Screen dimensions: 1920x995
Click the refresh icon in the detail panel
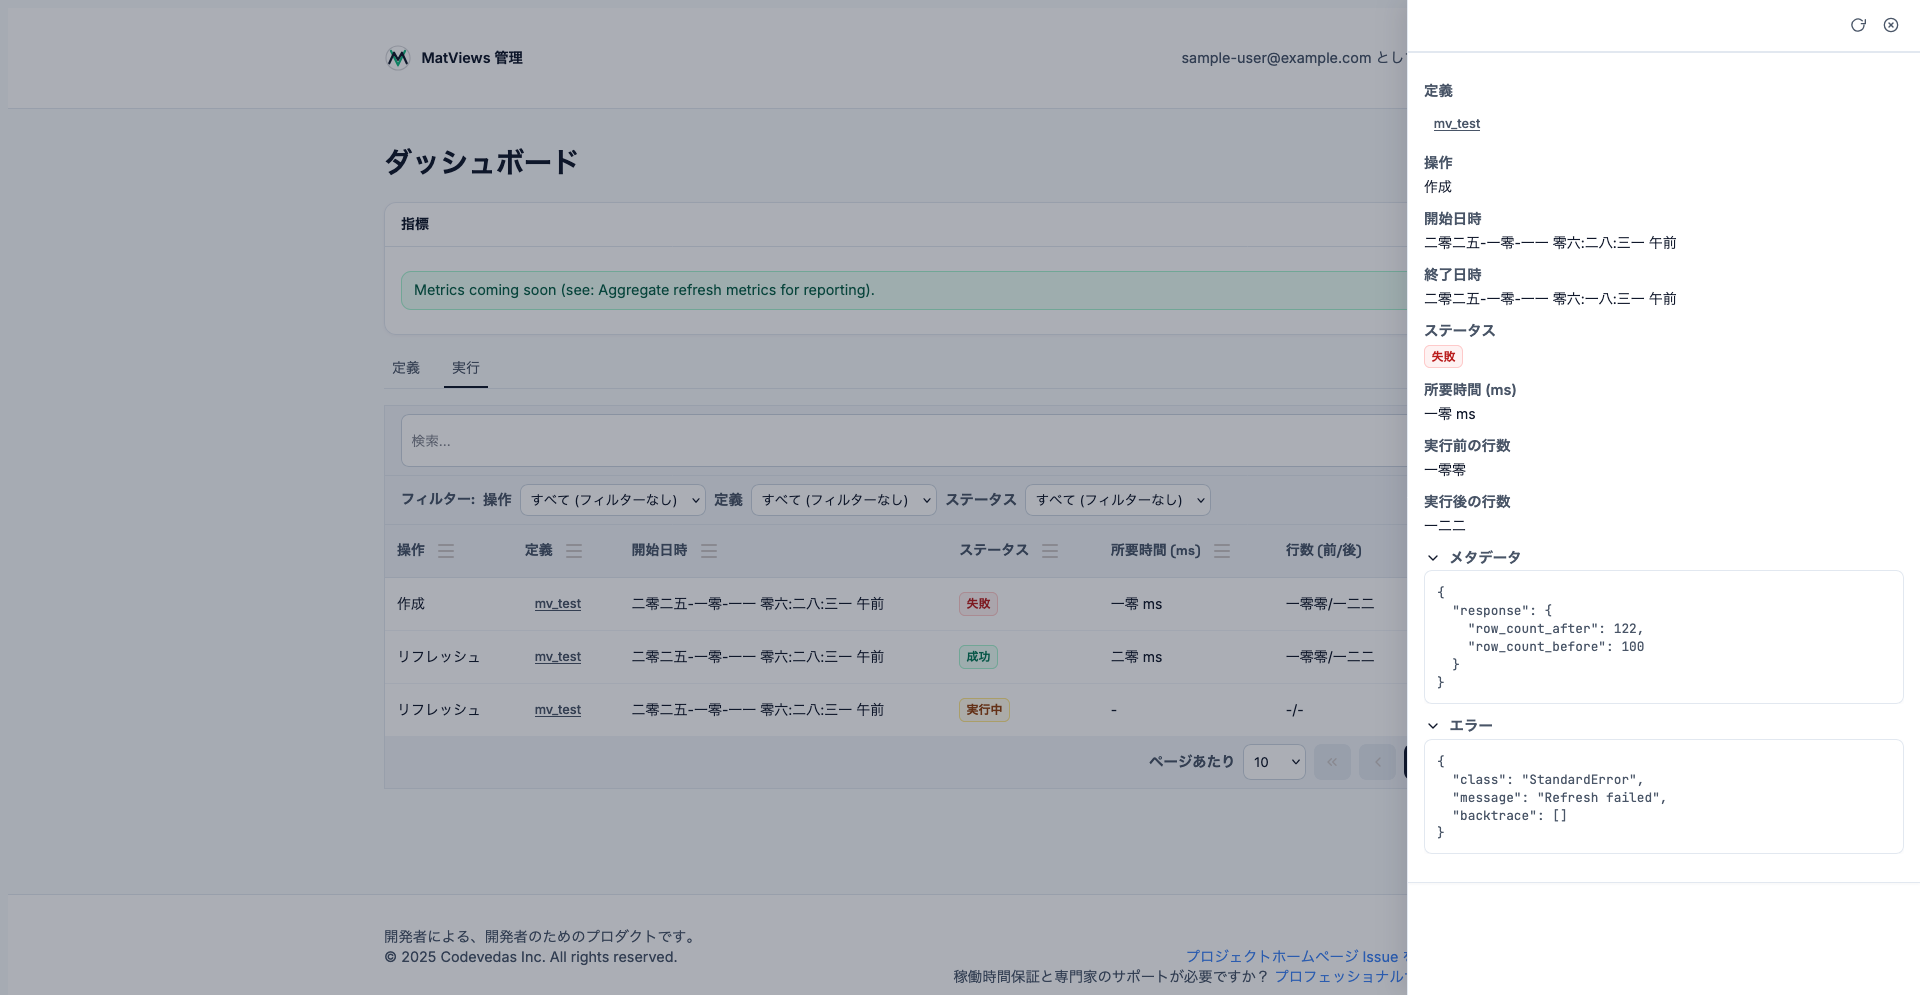coord(1858,25)
